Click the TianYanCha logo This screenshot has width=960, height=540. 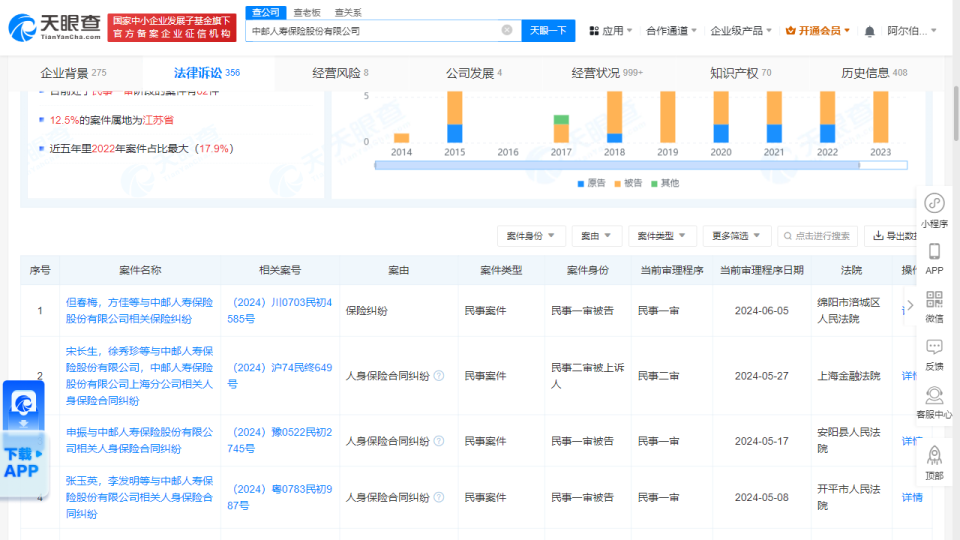point(55,28)
